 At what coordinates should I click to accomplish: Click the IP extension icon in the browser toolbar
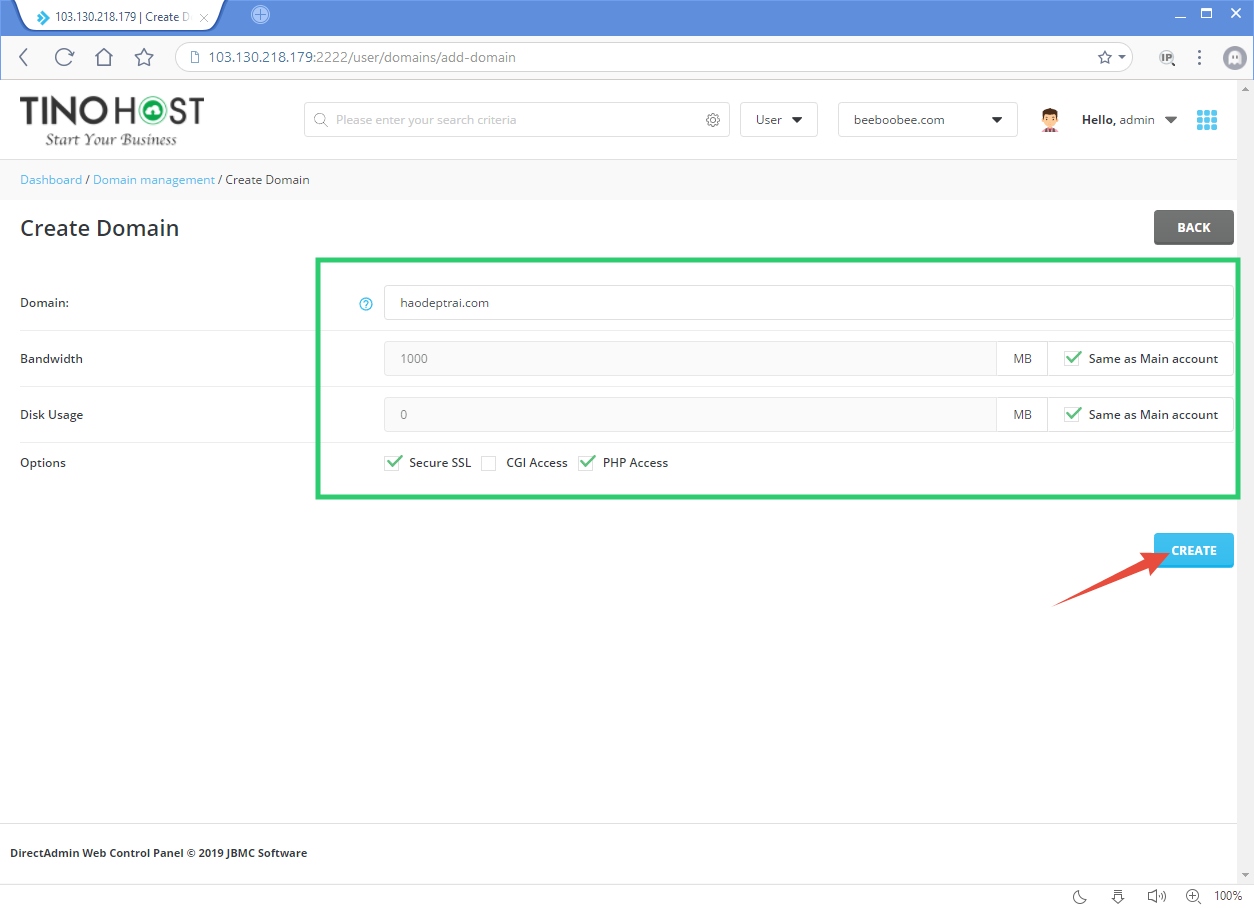[1166, 57]
